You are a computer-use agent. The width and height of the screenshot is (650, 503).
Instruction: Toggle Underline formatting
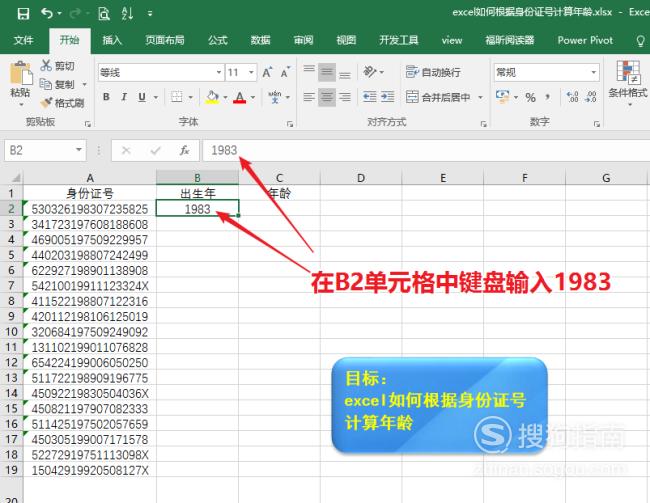[142, 97]
